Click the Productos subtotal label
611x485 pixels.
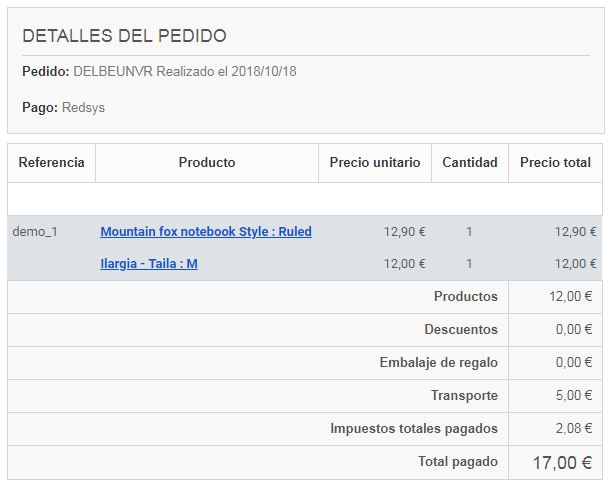click(x=465, y=297)
